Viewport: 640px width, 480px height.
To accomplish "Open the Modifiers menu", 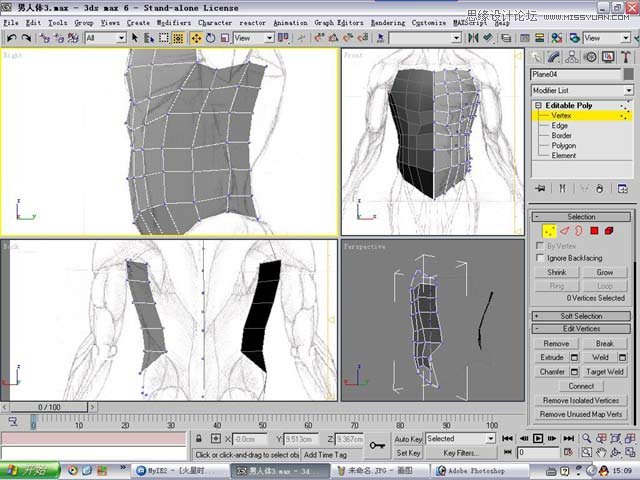I will (174, 22).
